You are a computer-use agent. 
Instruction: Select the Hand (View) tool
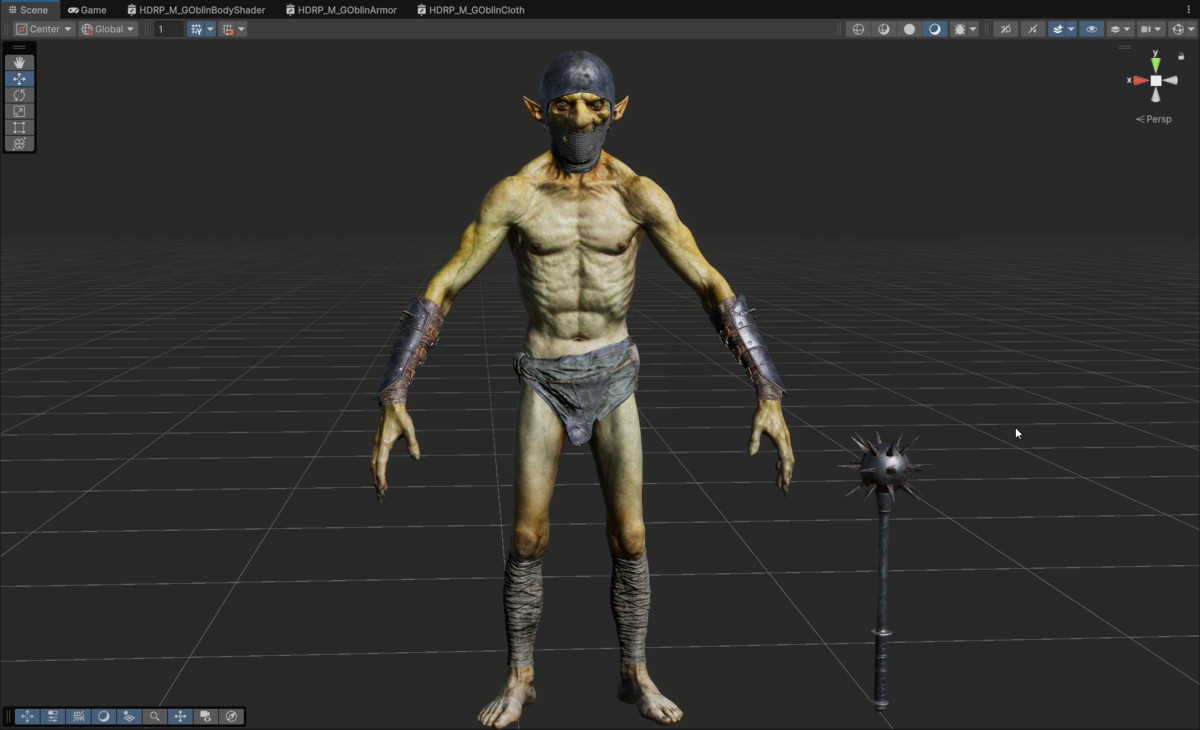coord(19,62)
